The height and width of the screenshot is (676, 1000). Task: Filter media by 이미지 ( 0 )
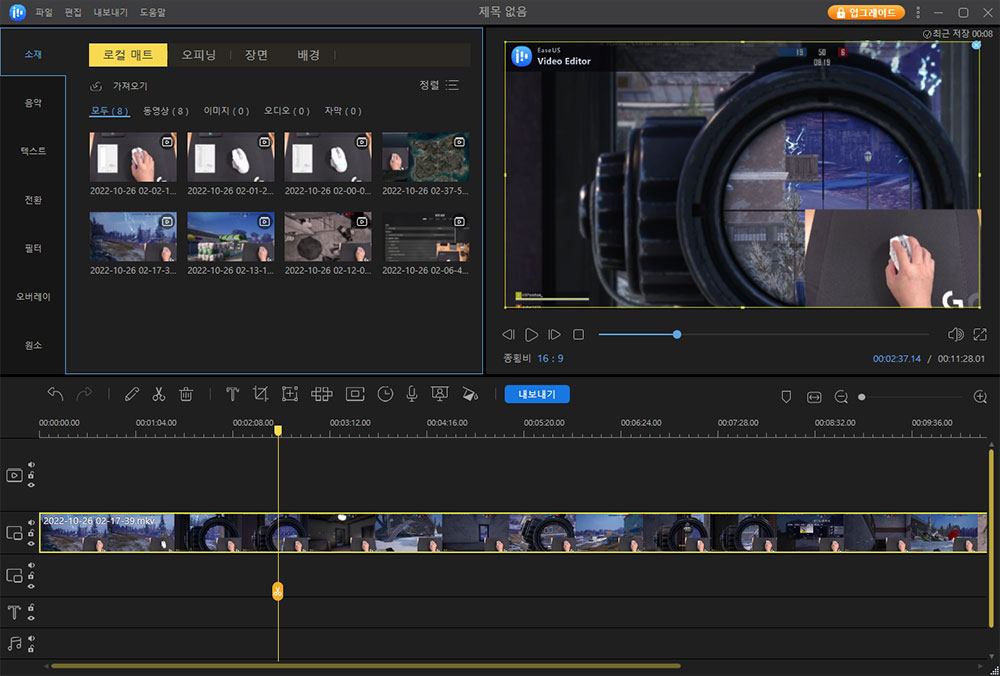[x=226, y=111]
